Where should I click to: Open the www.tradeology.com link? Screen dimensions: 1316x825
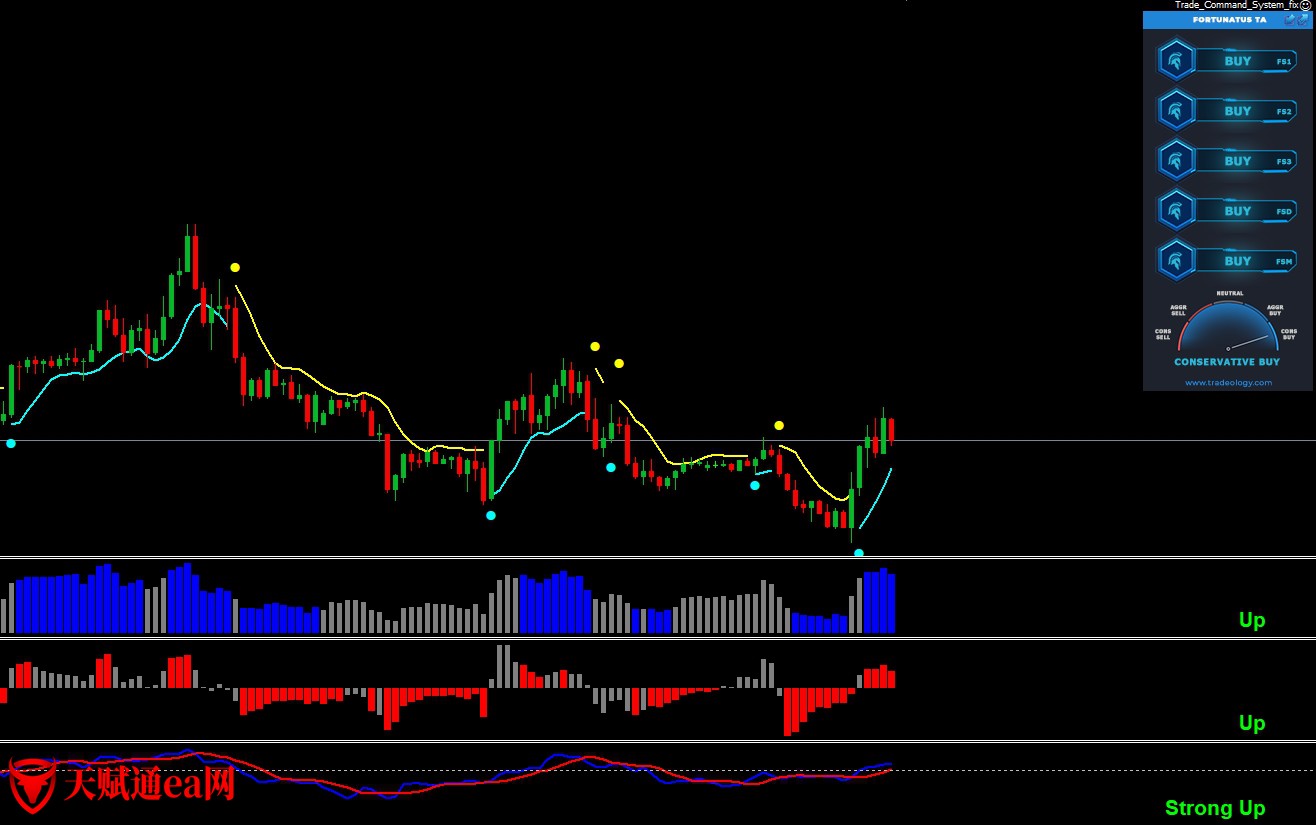point(1229,382)
